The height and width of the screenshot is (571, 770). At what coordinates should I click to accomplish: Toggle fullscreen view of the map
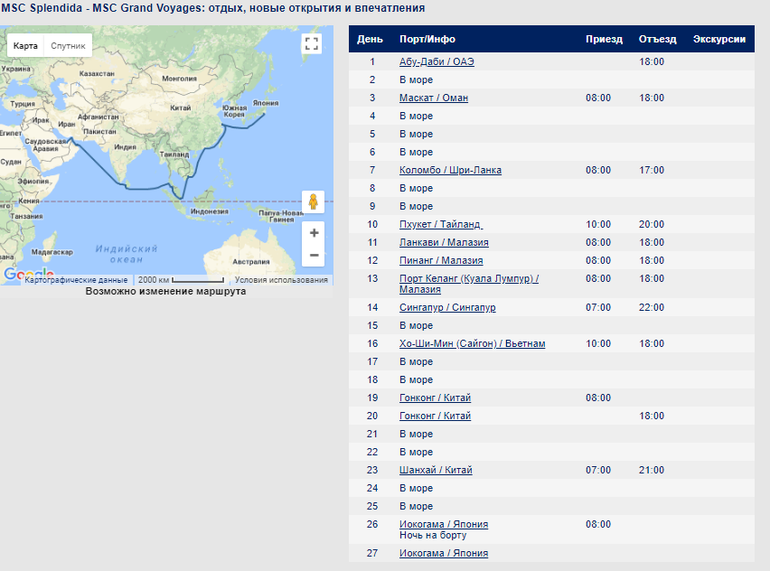[311, 44]
